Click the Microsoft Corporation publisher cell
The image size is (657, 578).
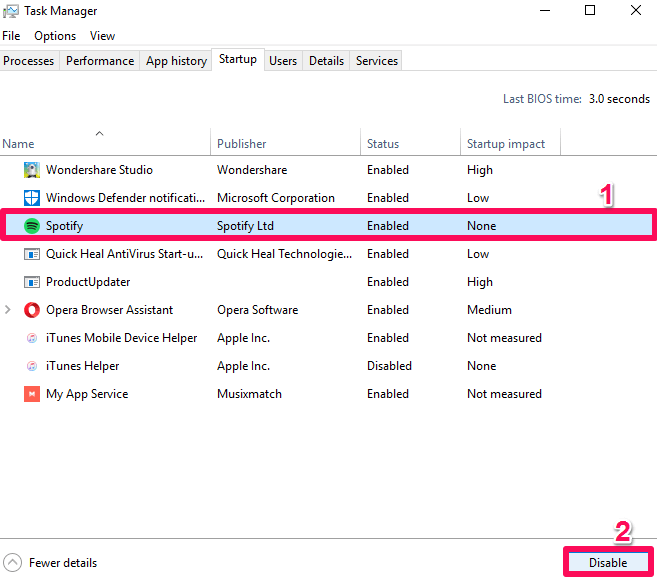(x=276, y=198)
